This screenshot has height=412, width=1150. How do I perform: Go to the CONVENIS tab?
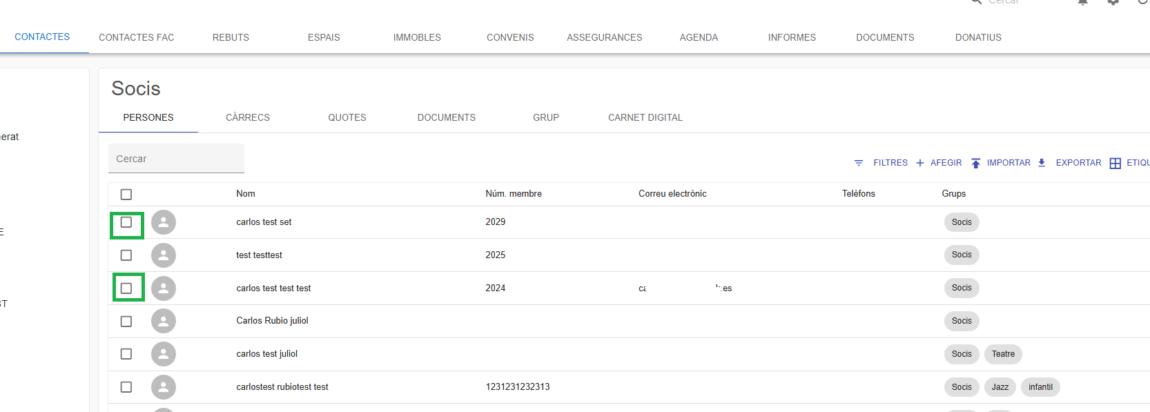coord(510,37)
